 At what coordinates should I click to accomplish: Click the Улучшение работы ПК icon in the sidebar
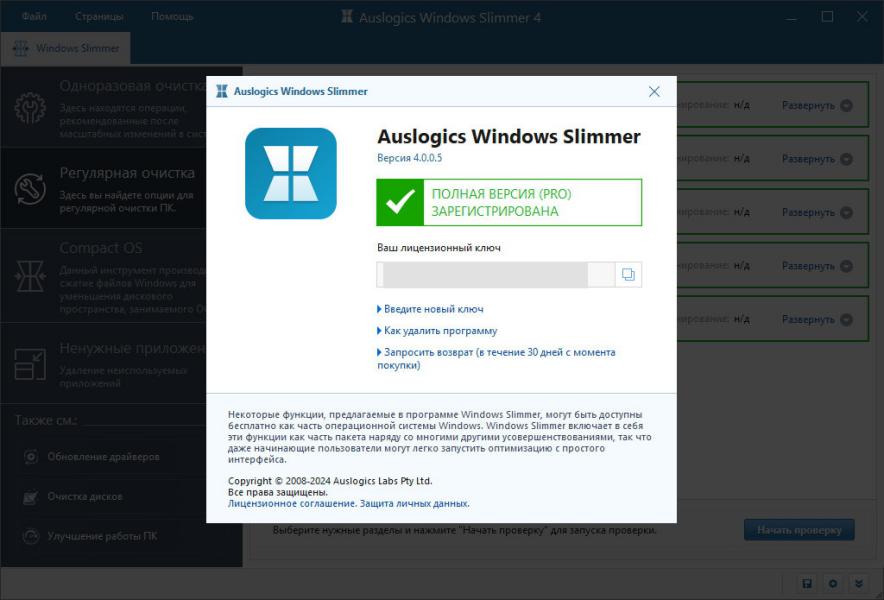tap(31, 536)
